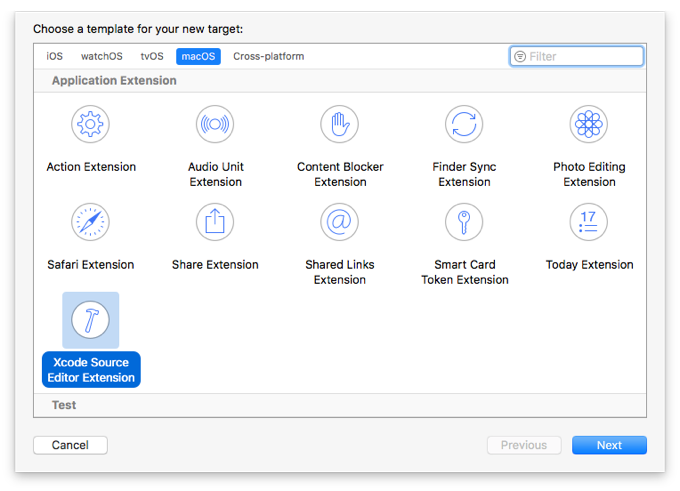Screen dimensions: 680x491
Task: Select the Today Extension calendar icon
Action: [x=588, y=222]
